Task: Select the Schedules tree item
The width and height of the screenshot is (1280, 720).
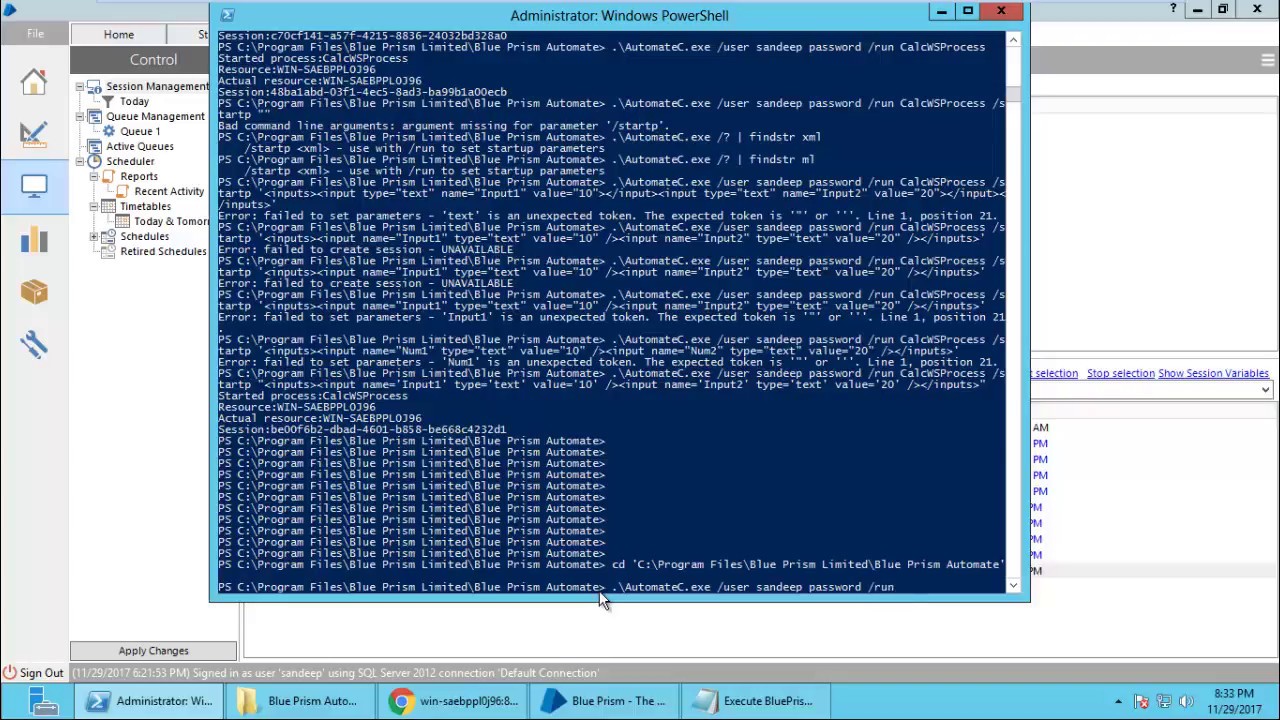Action: (x=145, y=236)
